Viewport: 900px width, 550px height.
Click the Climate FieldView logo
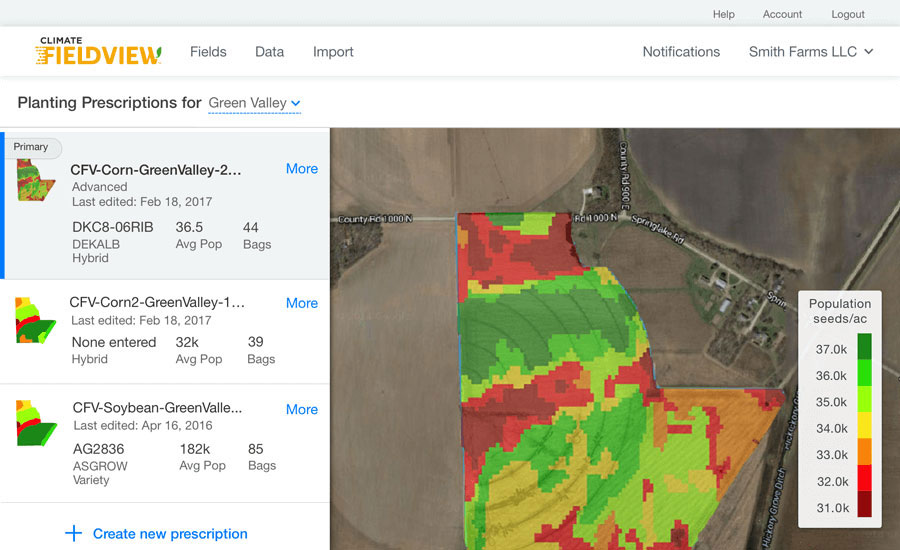click(x=97, y=51)
